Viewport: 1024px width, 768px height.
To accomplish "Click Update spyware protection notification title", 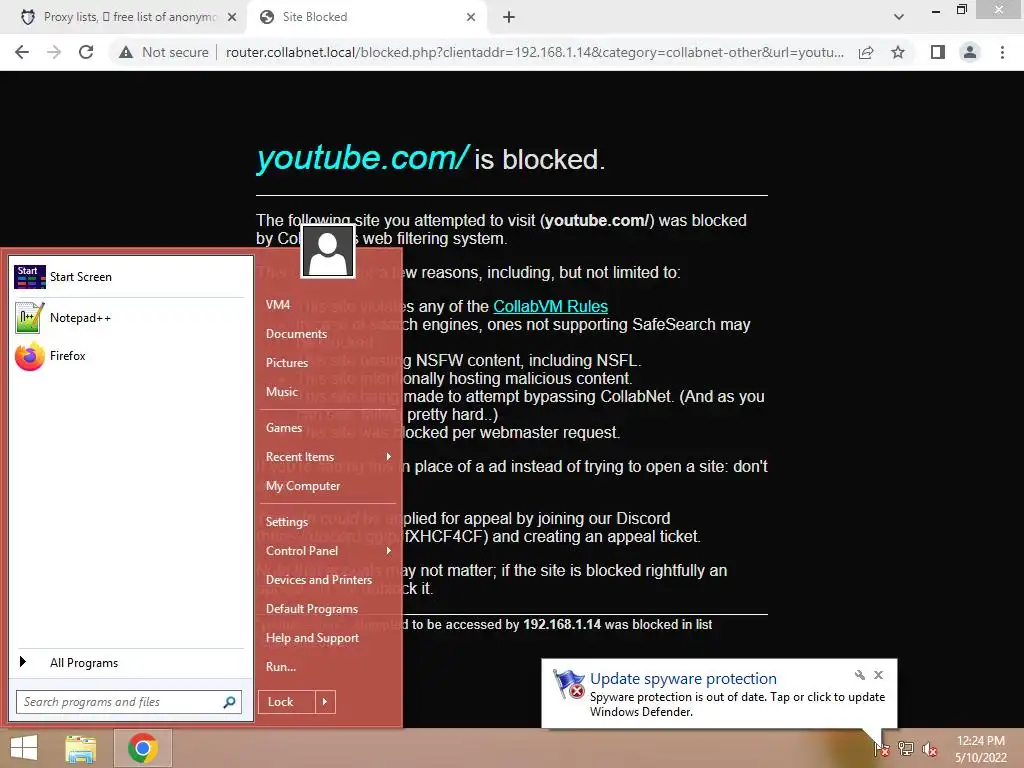I will click(x=683, y=679).
